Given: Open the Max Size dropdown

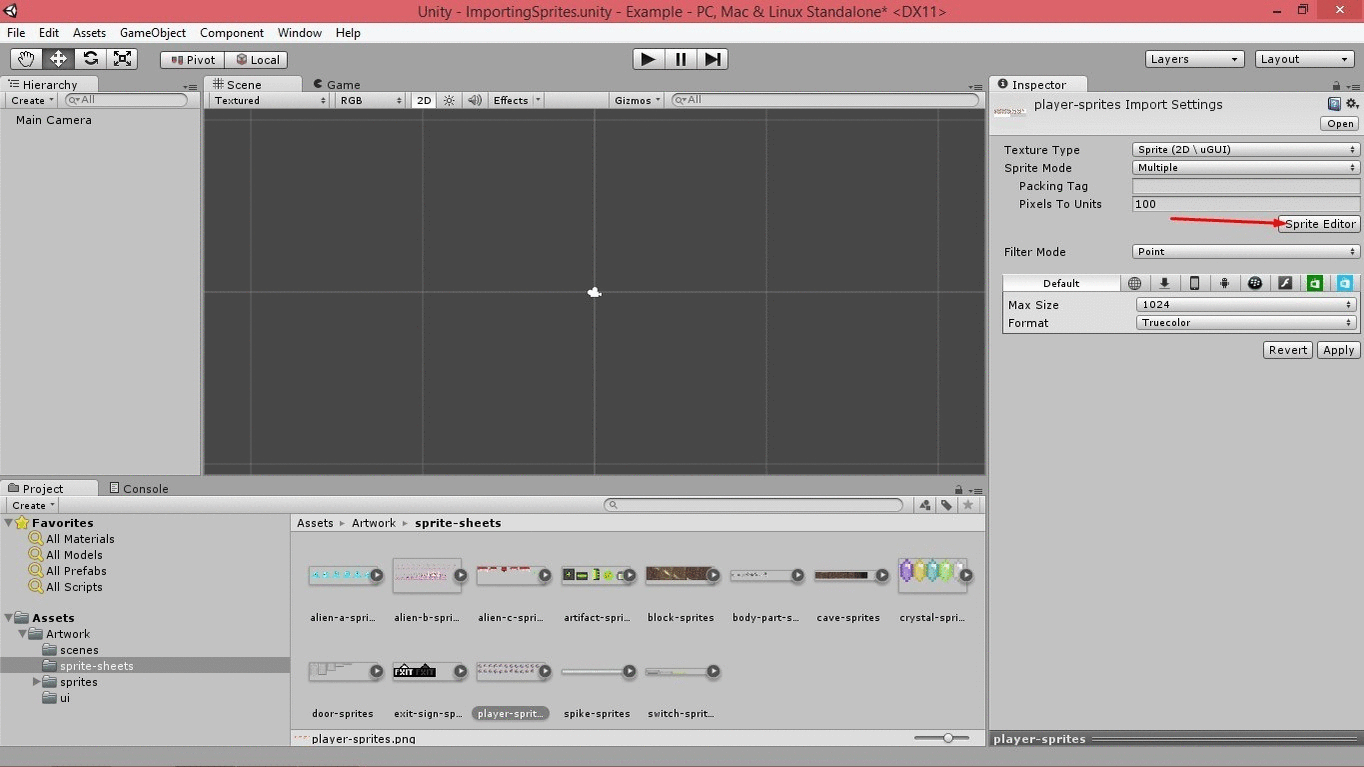Looking at the screenshot, I should (x=1246, y=305).
